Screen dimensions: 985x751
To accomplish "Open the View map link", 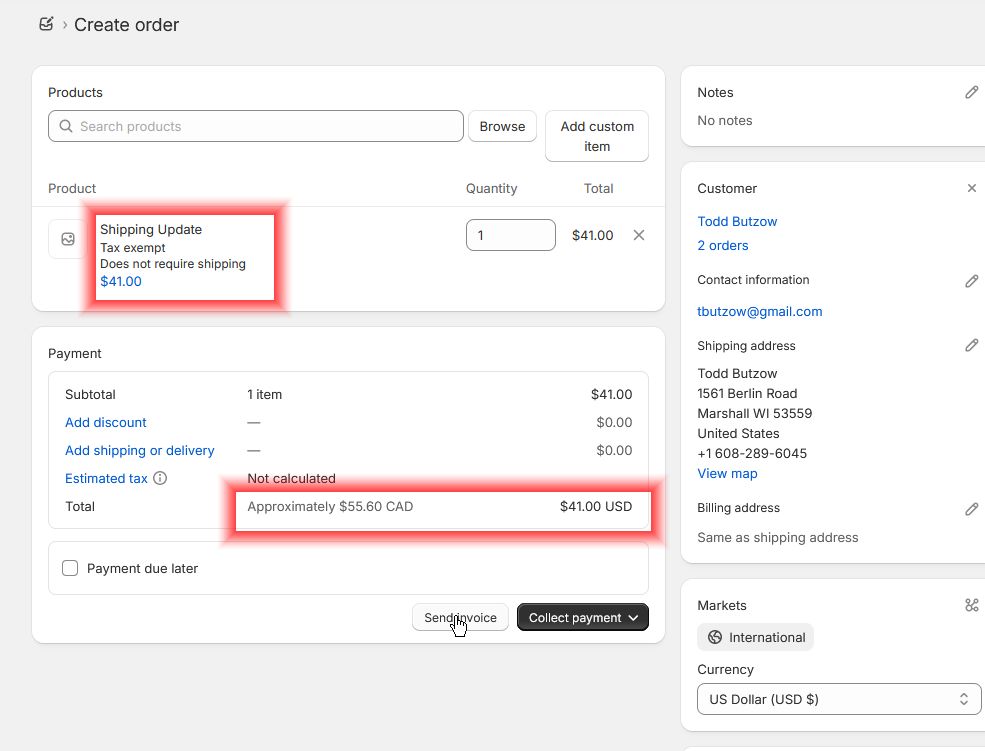I will pyautogui.click(x=727, y=473).
